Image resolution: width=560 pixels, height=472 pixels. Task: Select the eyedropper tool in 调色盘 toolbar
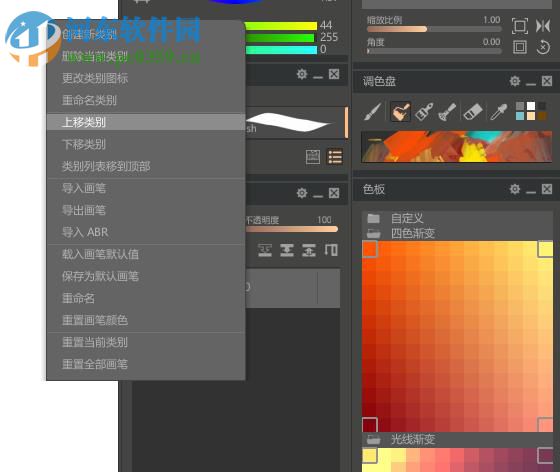[x=499, y=111]
